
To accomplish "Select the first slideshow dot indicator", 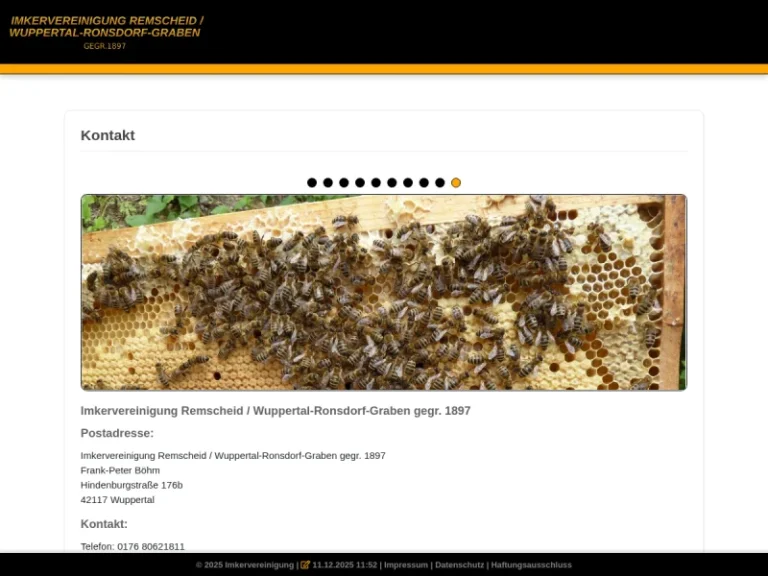I will click(312, 183).
